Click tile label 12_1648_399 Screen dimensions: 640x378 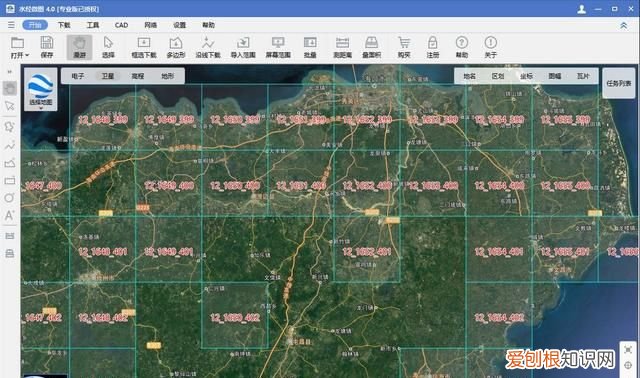point(103,120)
